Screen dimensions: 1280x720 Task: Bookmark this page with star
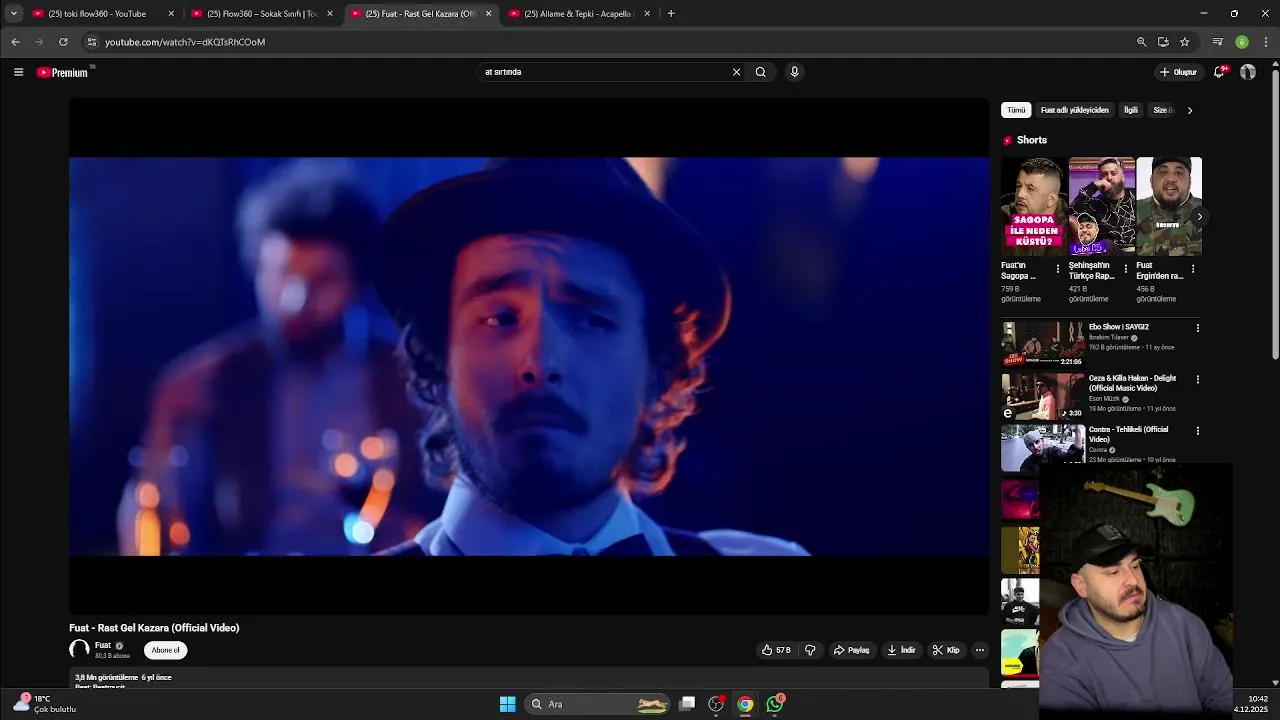click(x=1185, y=42)
